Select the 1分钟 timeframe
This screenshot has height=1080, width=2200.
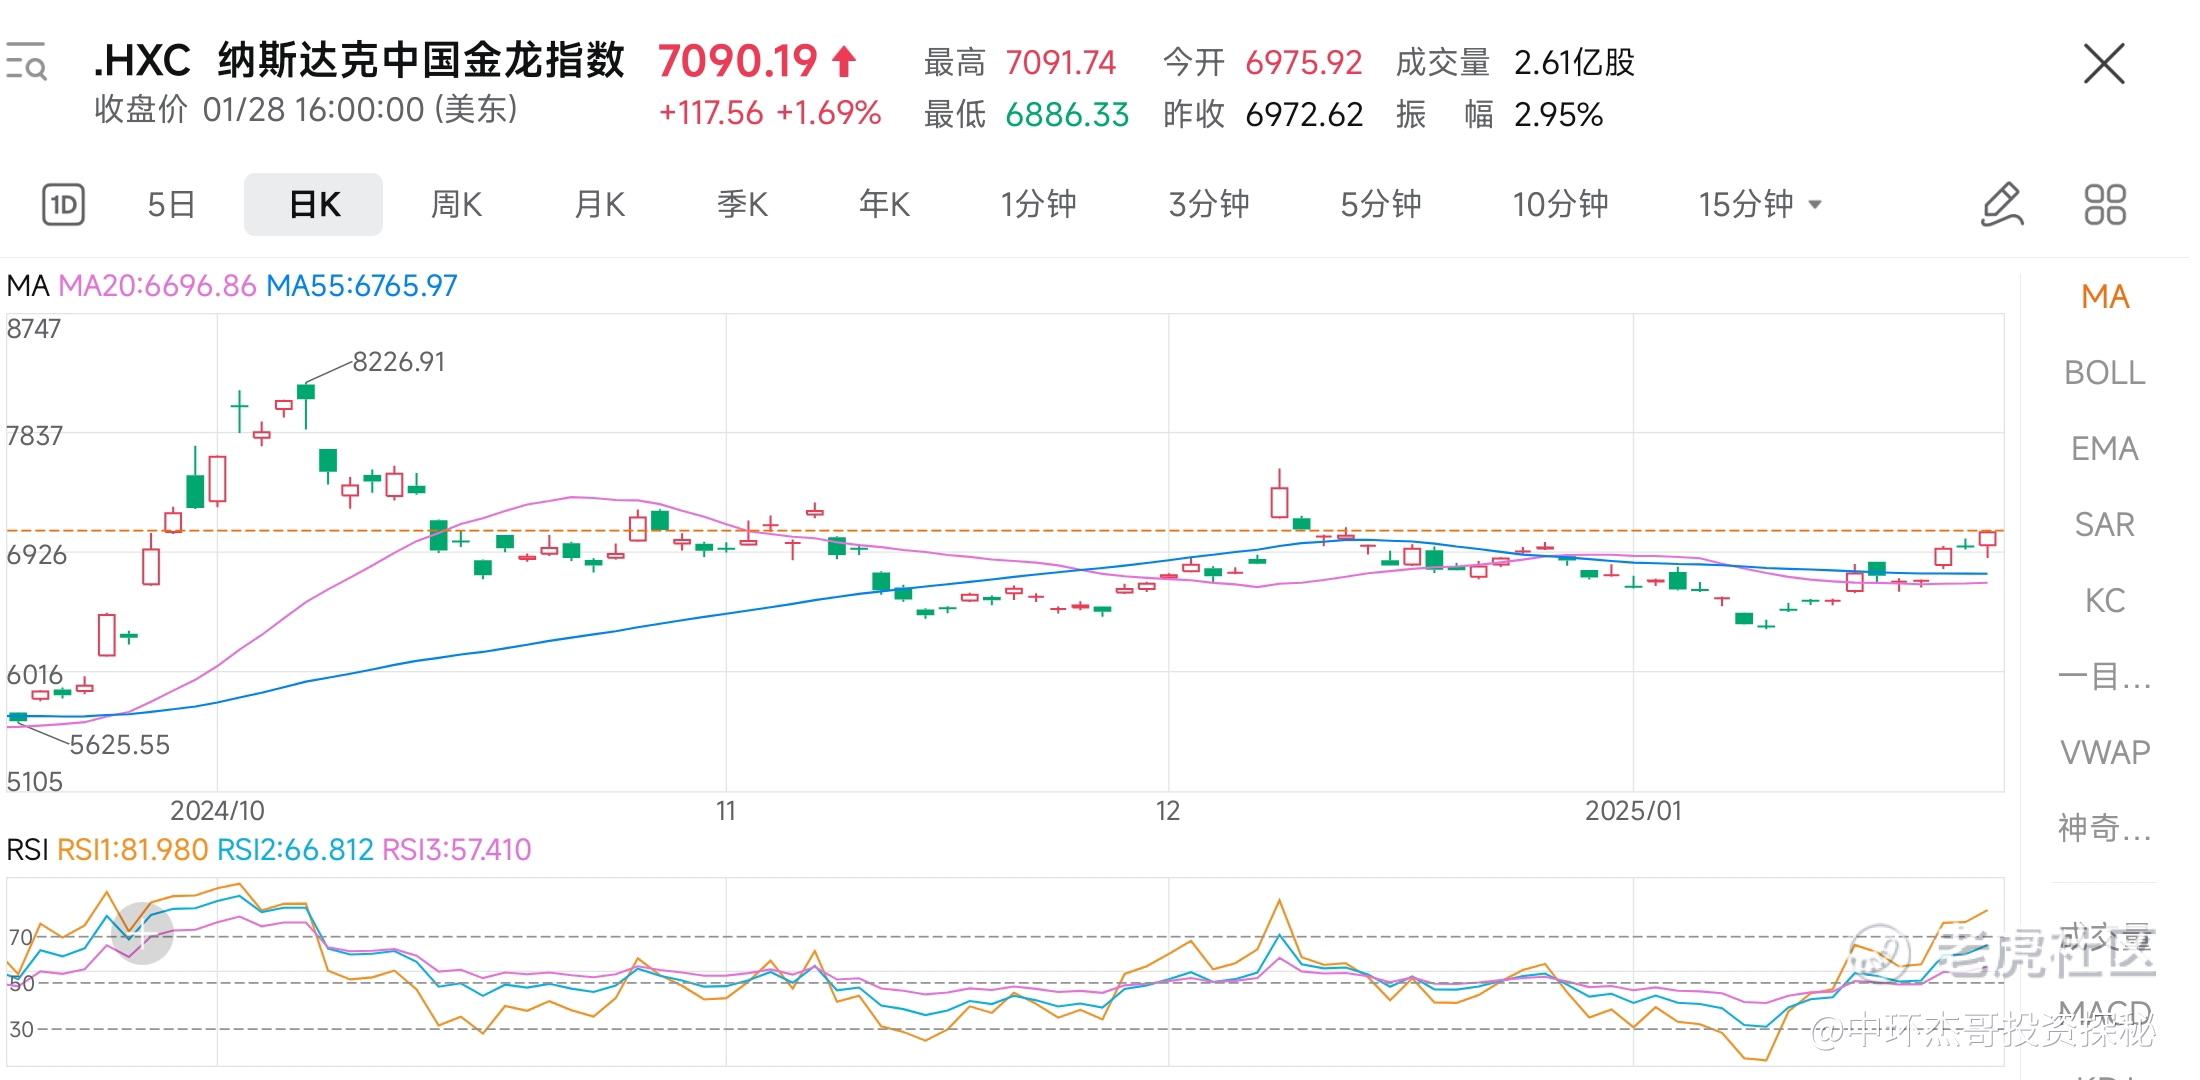1038,205
